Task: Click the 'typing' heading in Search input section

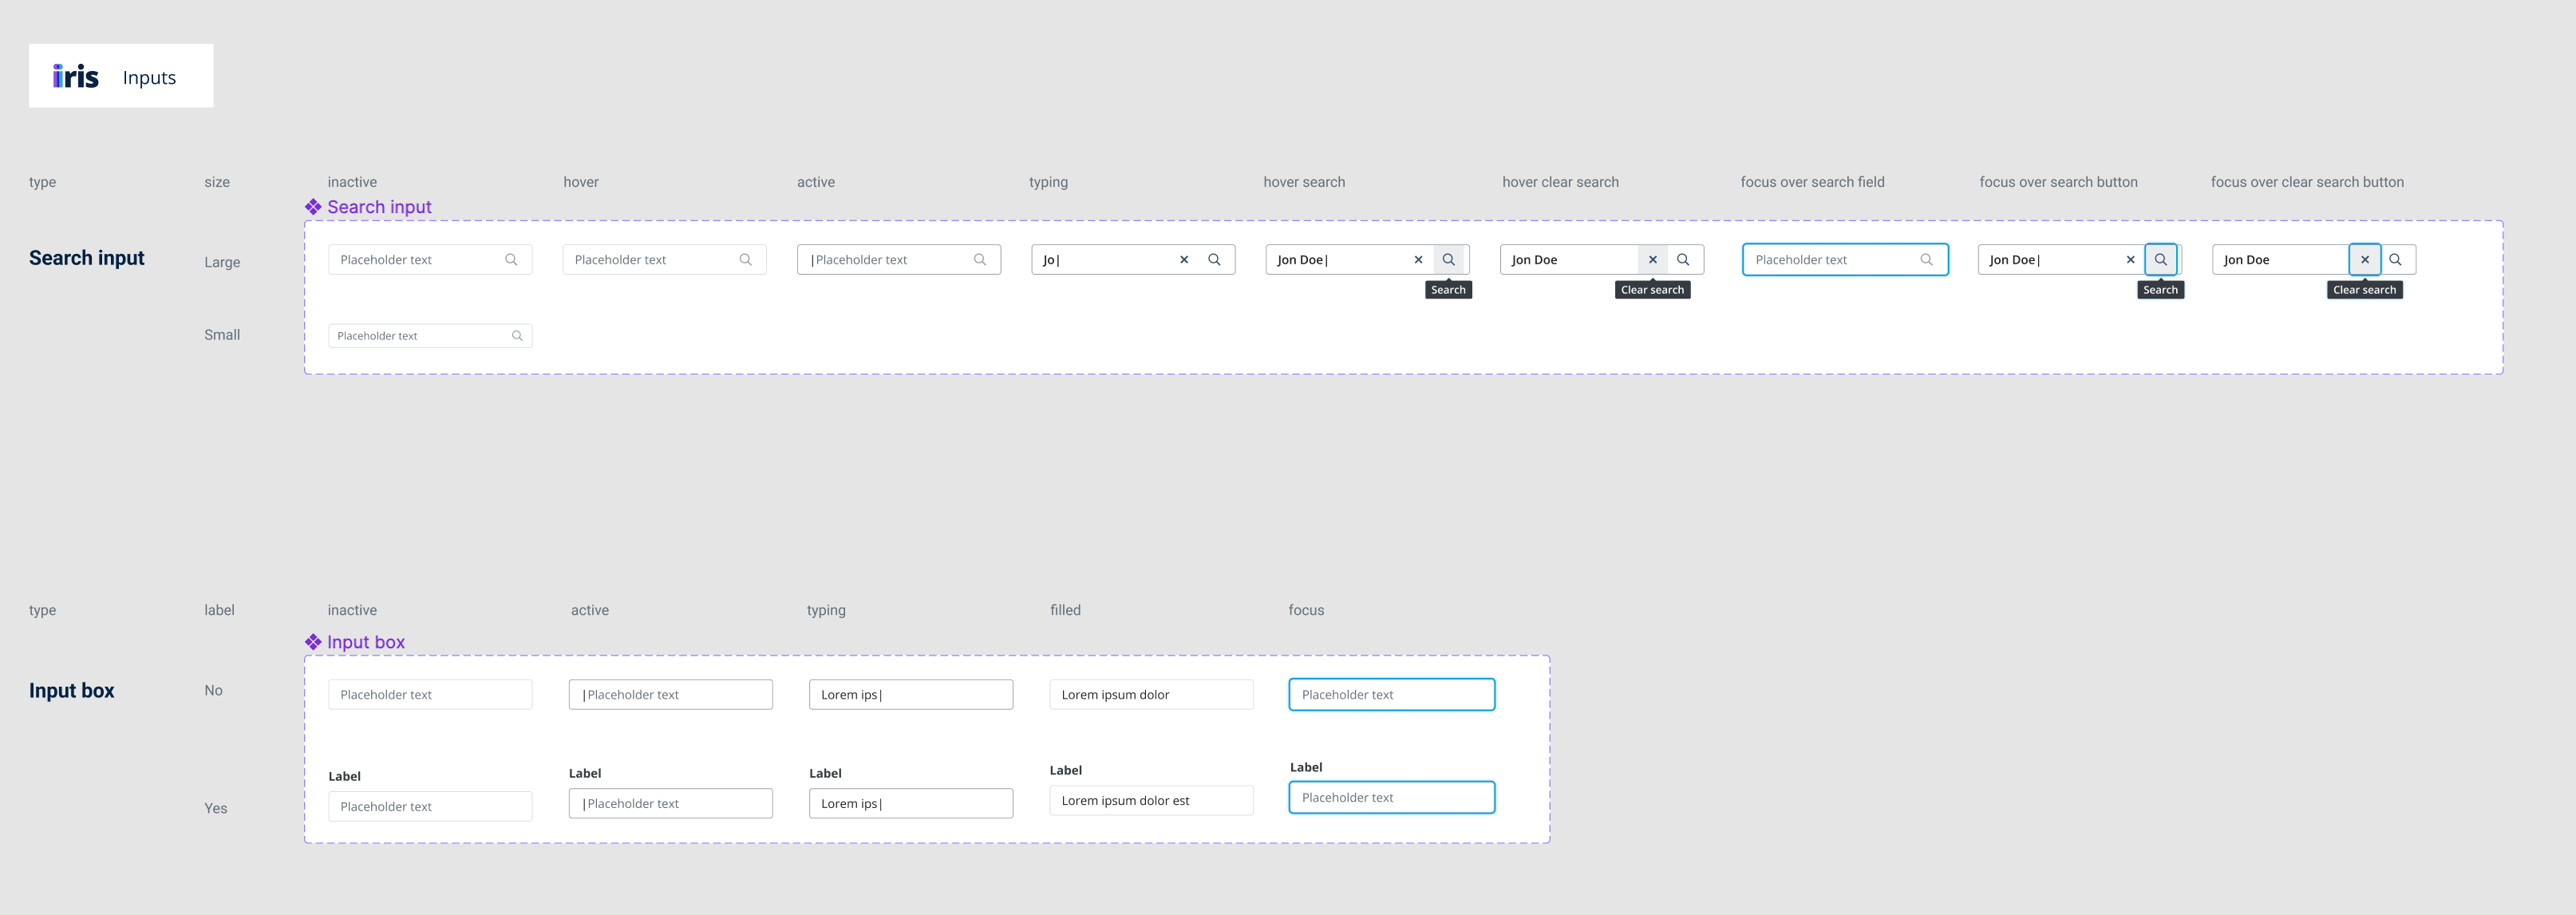Action: pyautogui.click(x=1048, y=182)
